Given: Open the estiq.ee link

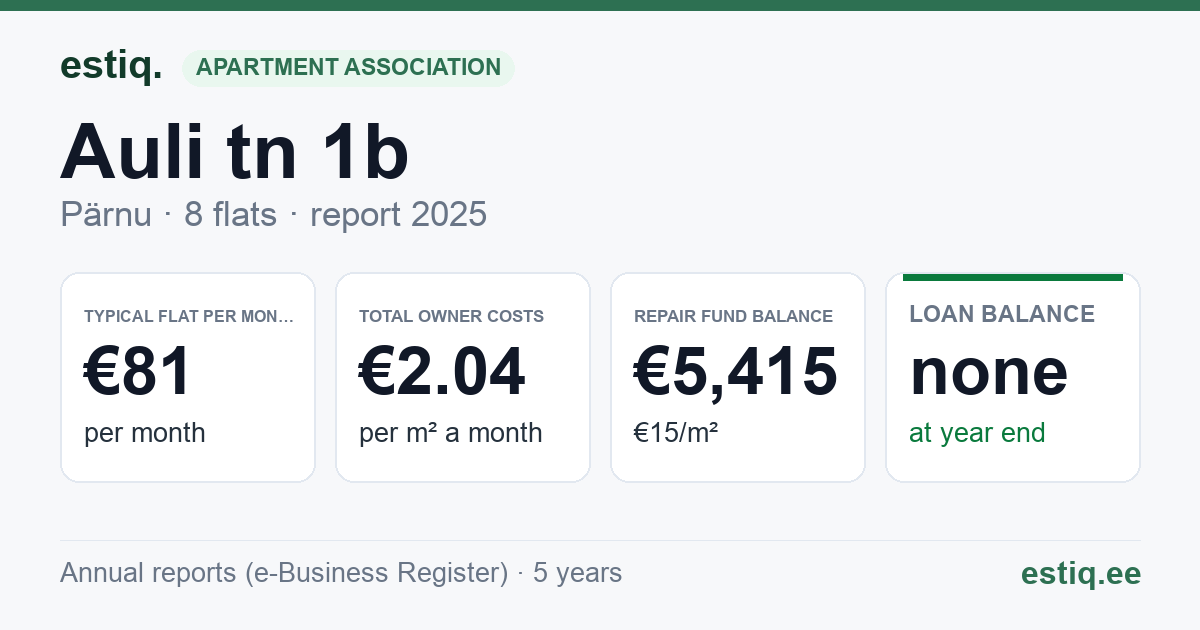Looking at the screenshot, I should point(1081,573).
